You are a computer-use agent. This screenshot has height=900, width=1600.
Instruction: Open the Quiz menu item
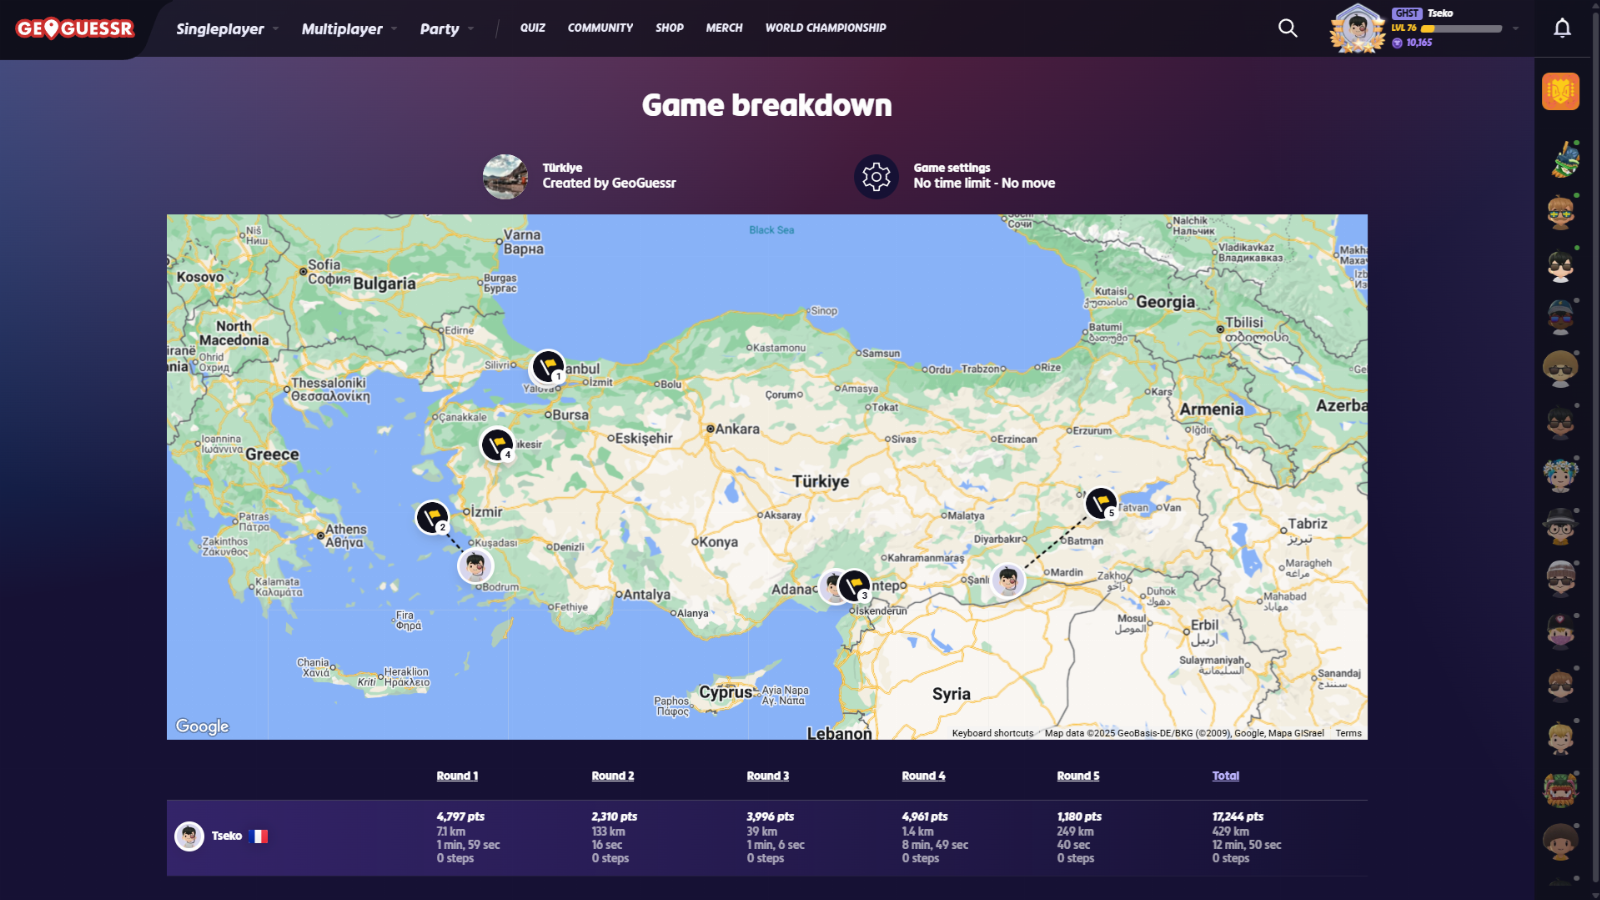tap(532, 28)
